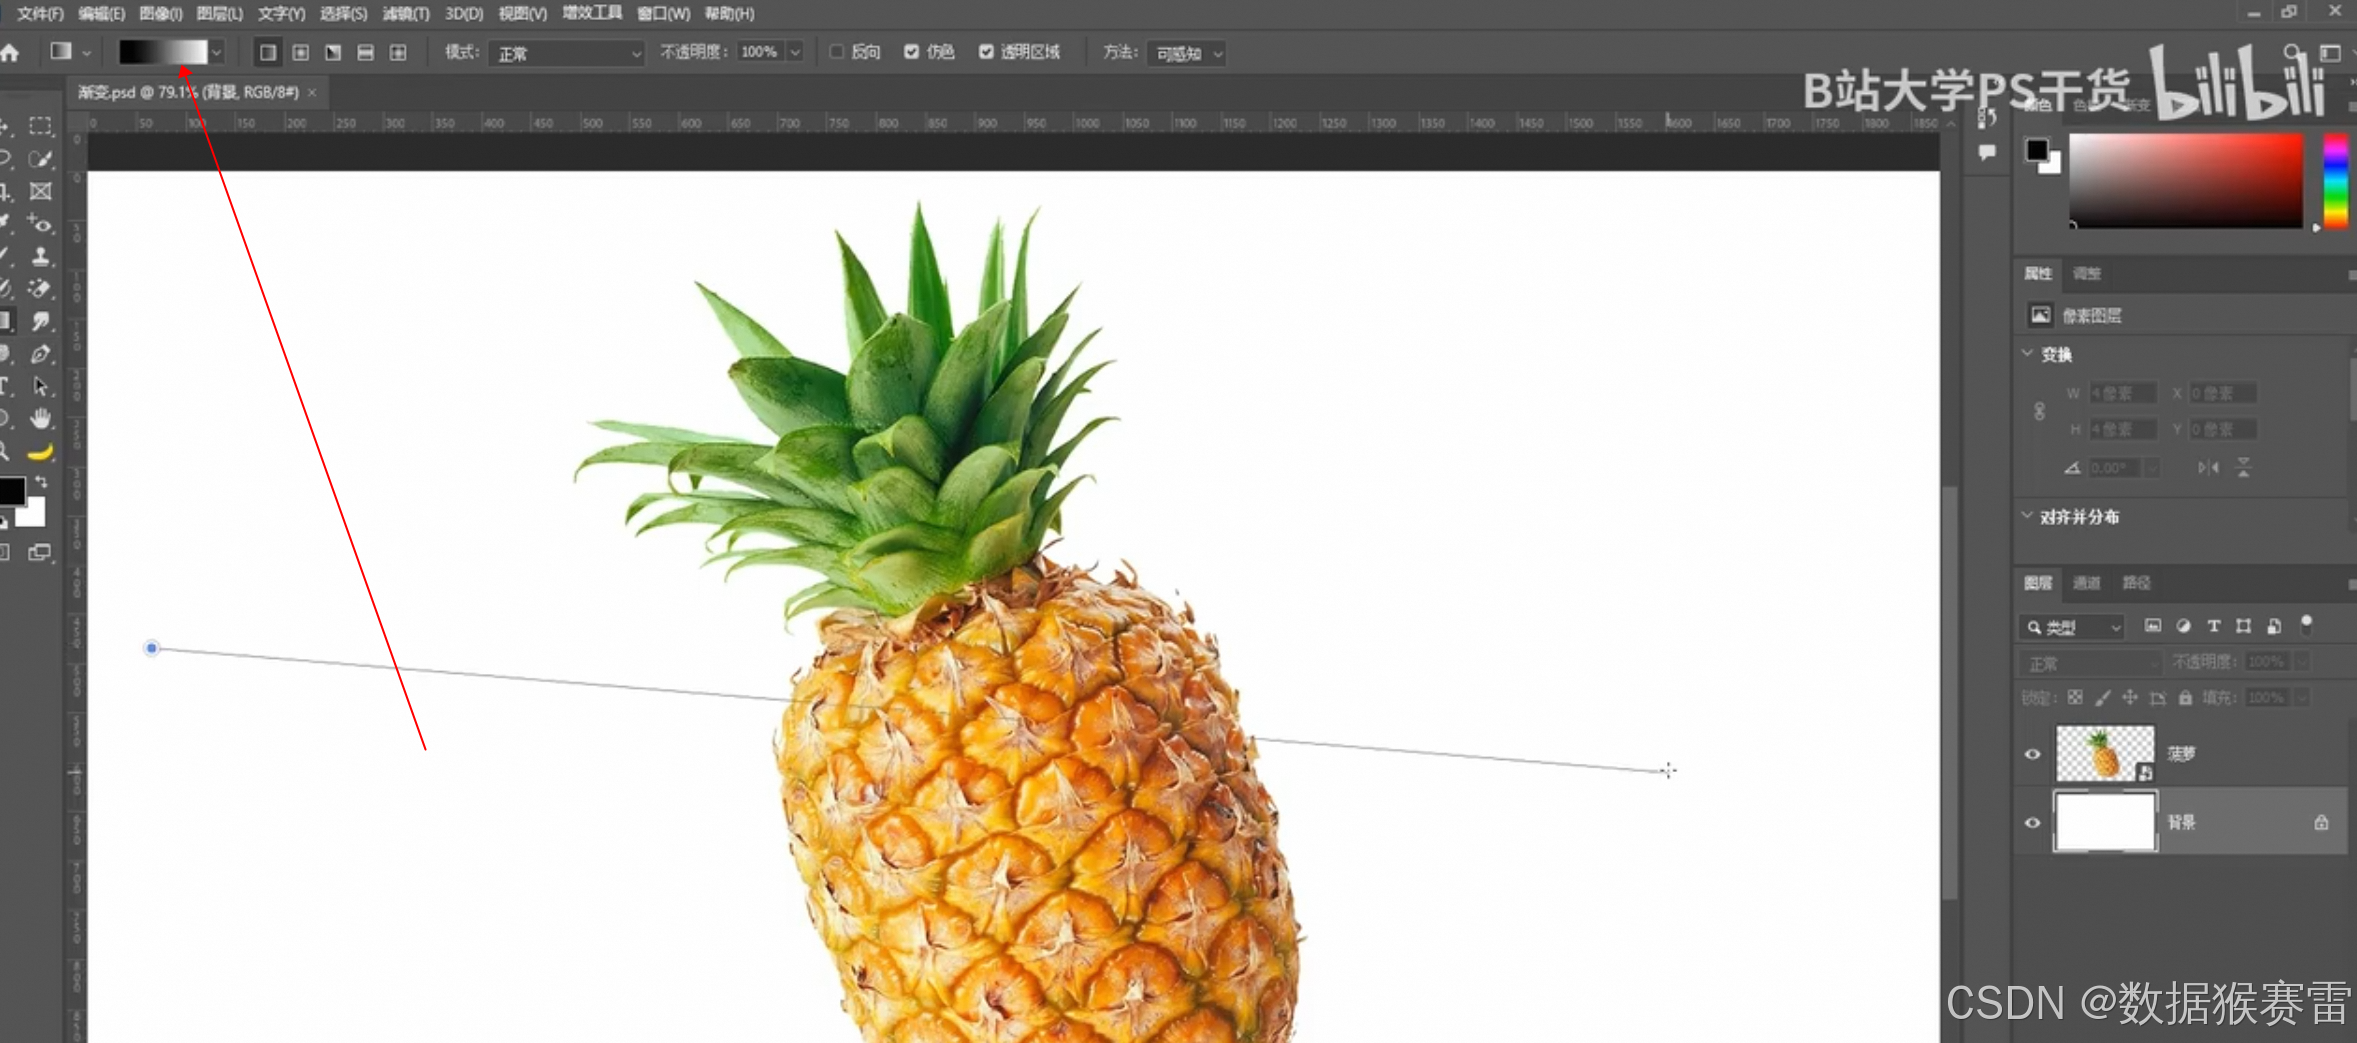The height and width of the screenshot is (1043, 2357).
Task: Select the Rectangular Marquee tool
Action: pyautogui.click(x=40, y=126)
